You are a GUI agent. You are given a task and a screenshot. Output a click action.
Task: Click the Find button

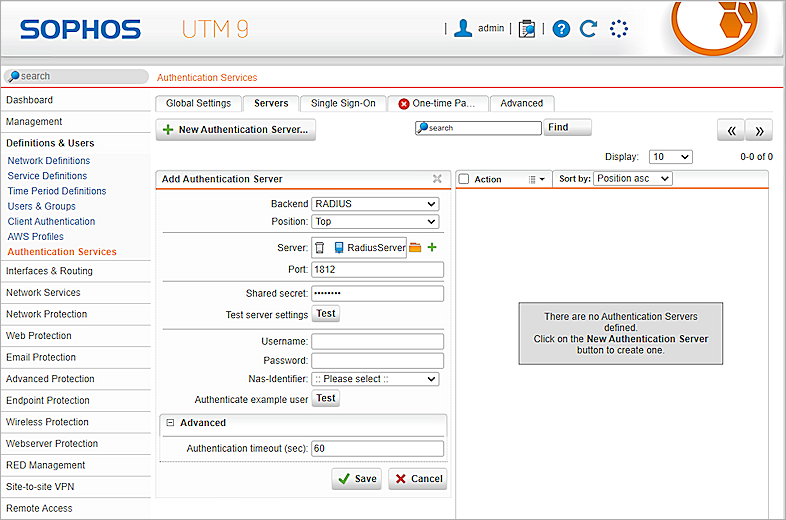(x=567, y=127)
